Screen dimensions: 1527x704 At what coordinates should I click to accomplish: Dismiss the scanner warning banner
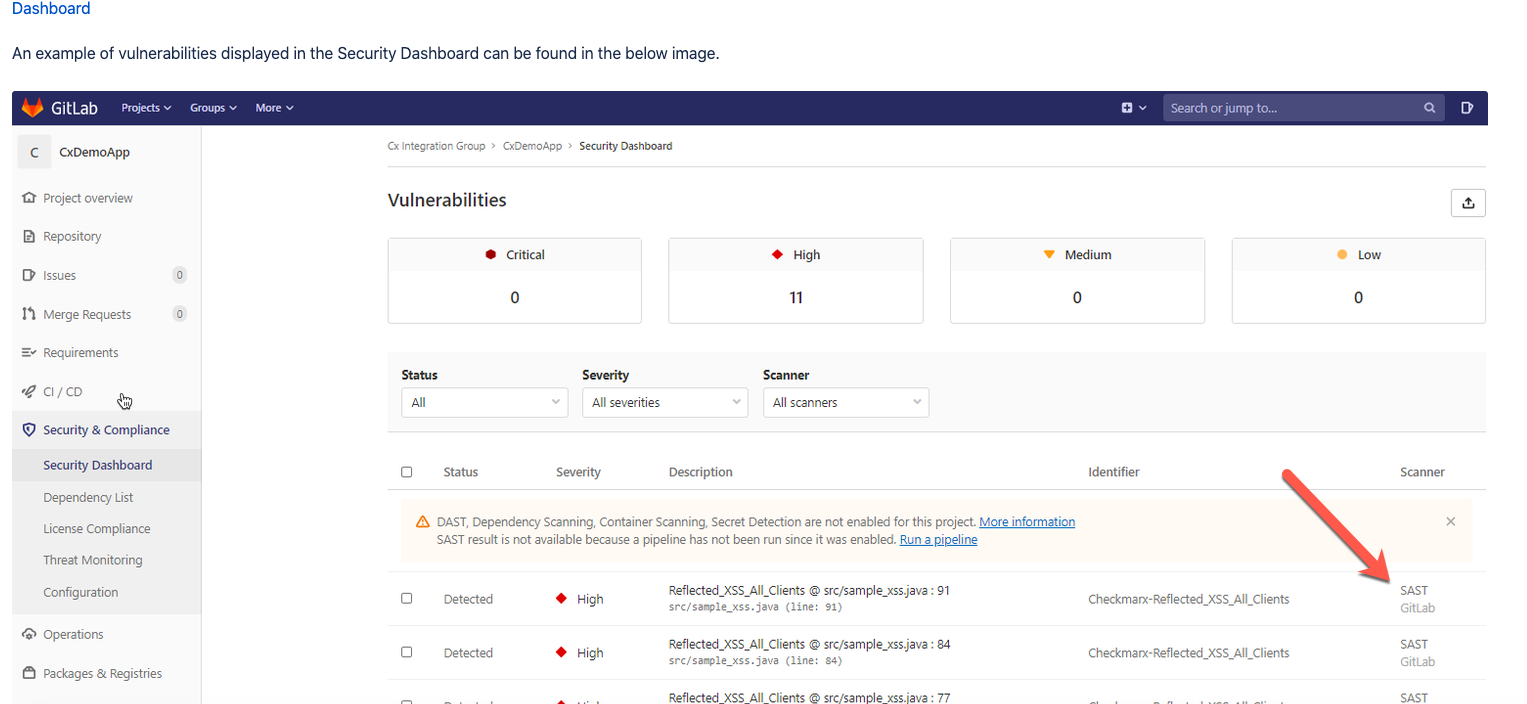coord(1451,521)
